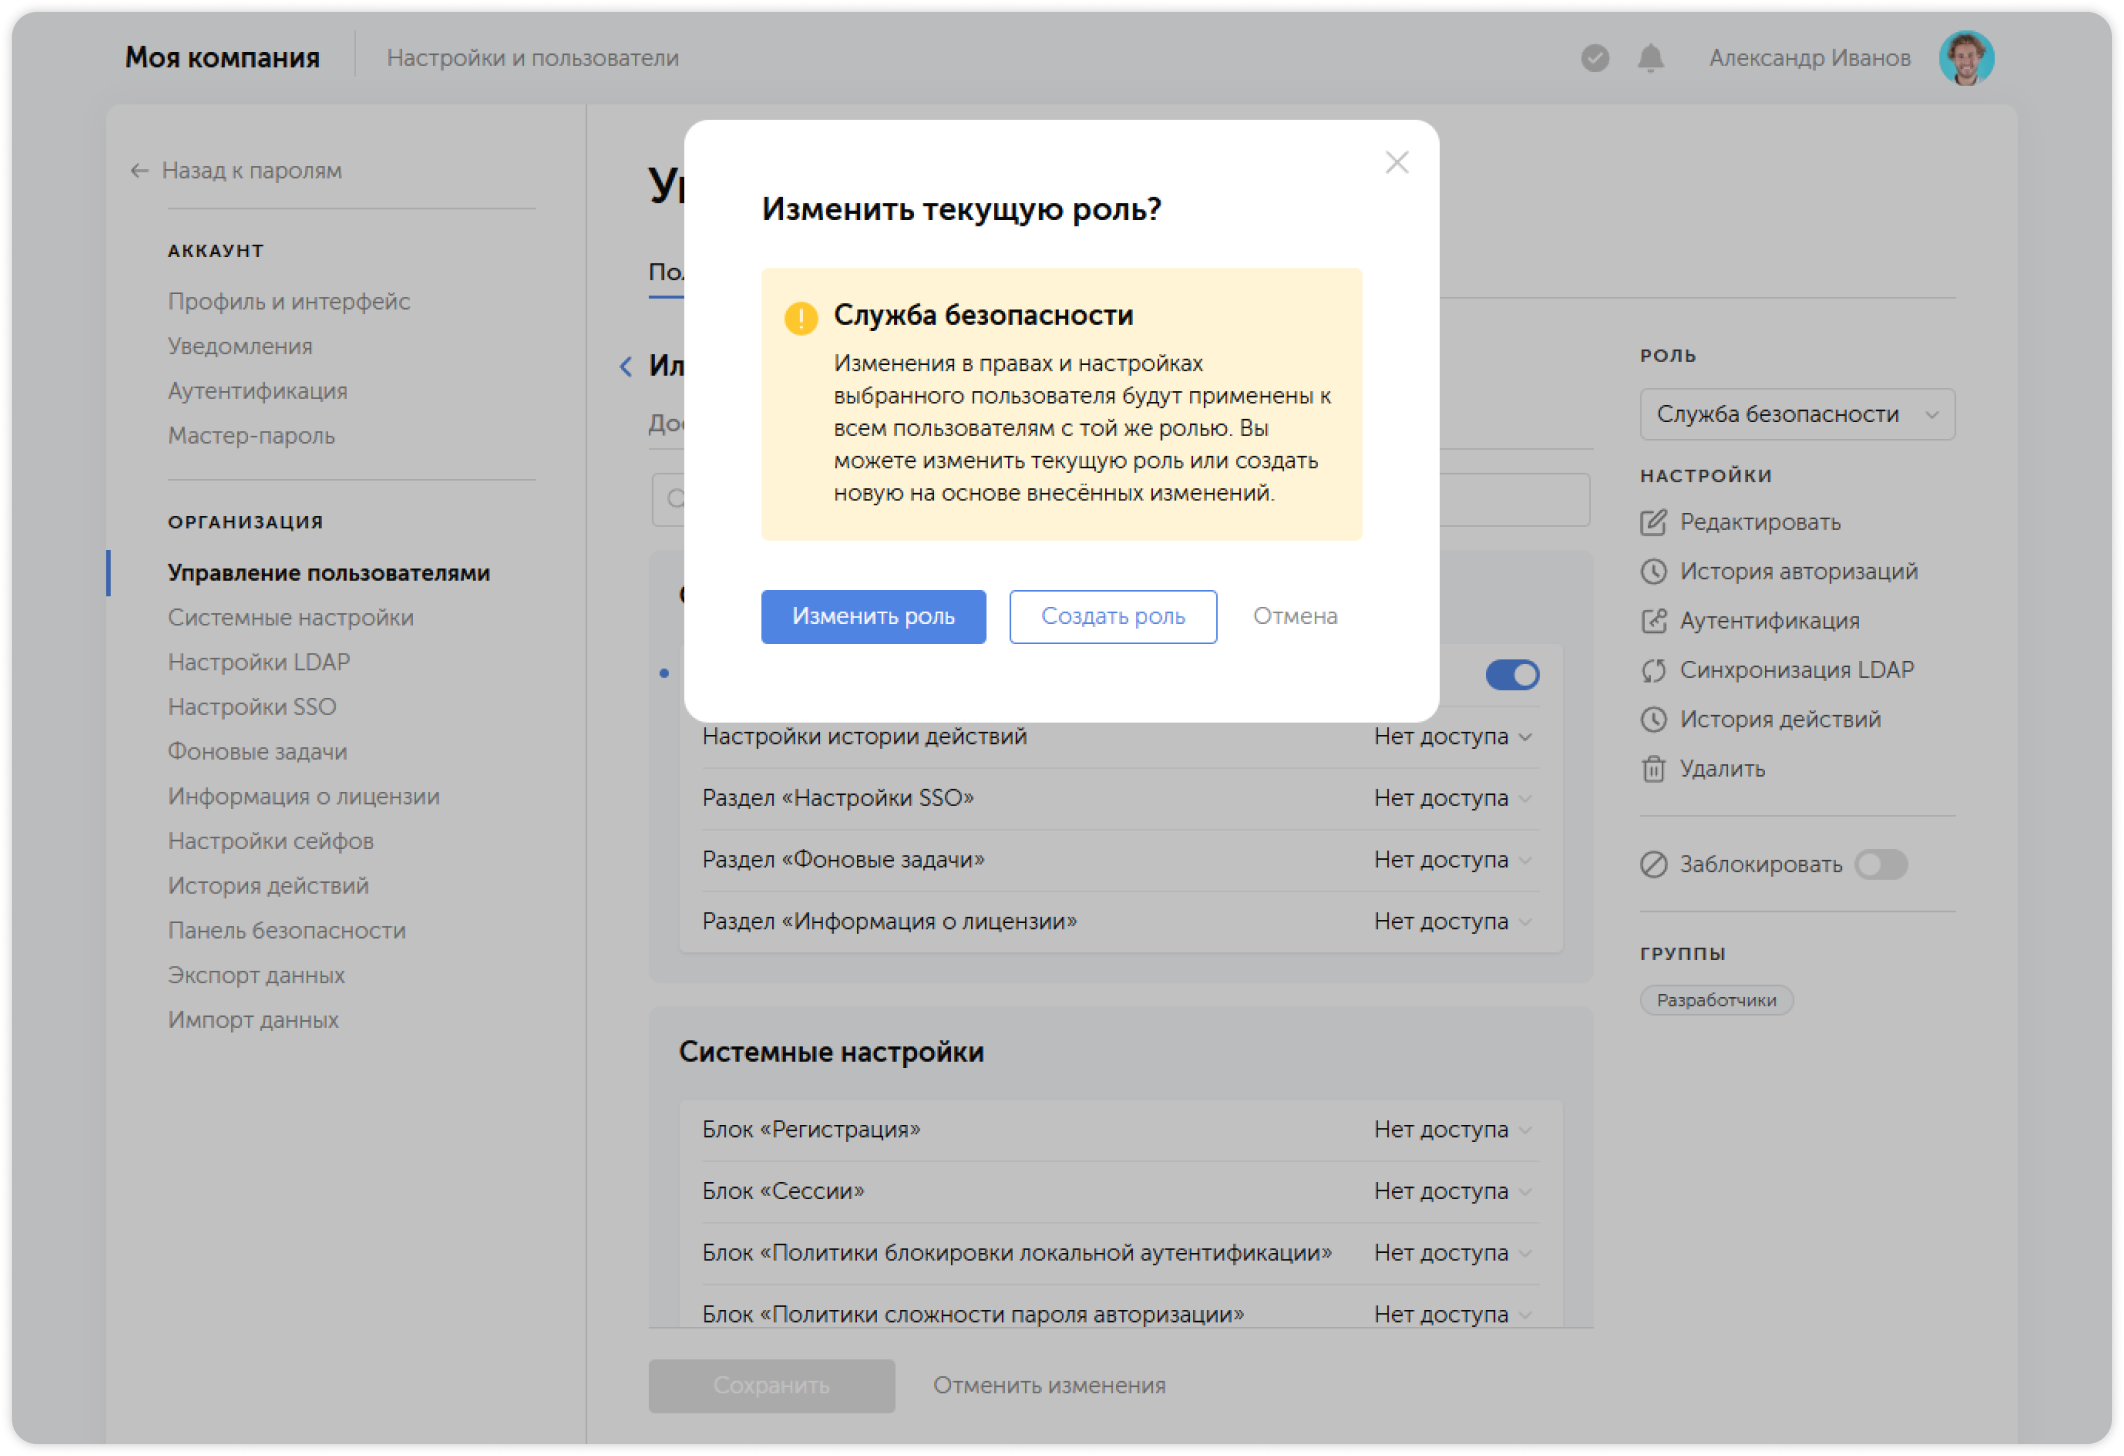Open Системные настройки in sidebar
Viewport: 2124px width, 1456px height.
pyautogui.click(x=290, y=617)
